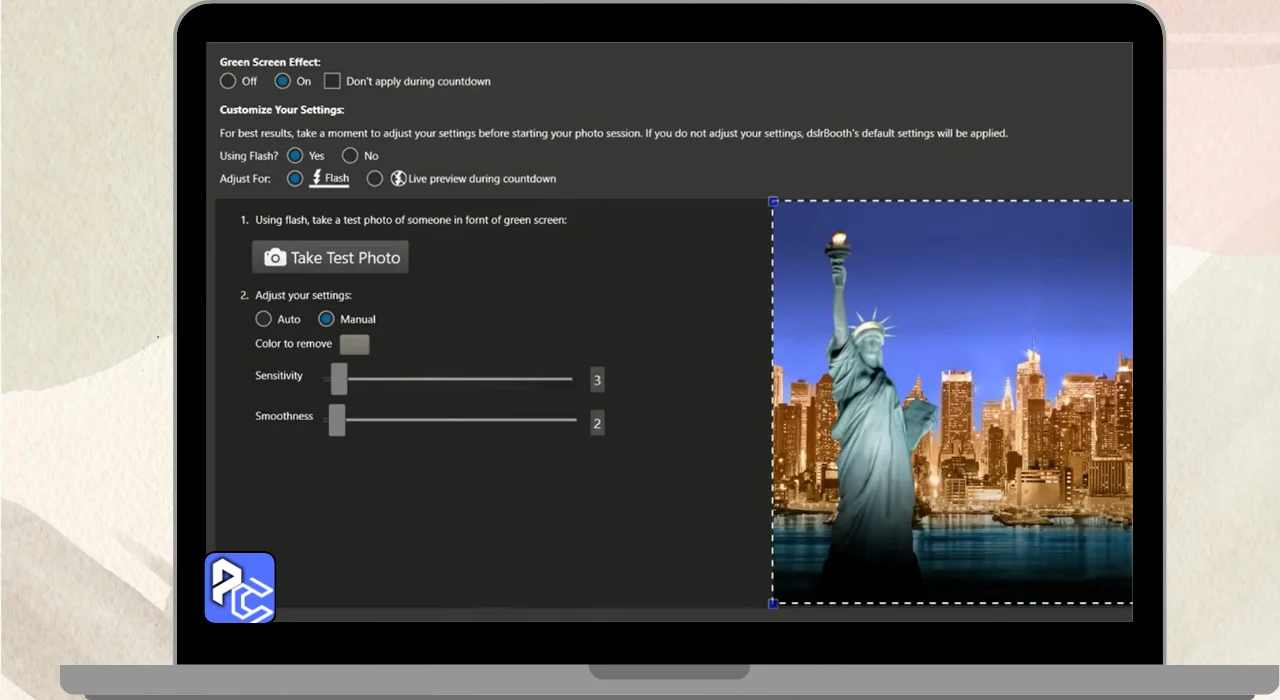Image resolution: width=1280 pixels, height=700 pixels.
Task: Click the Sensitivity slider handle
Action: click(339, 379)
